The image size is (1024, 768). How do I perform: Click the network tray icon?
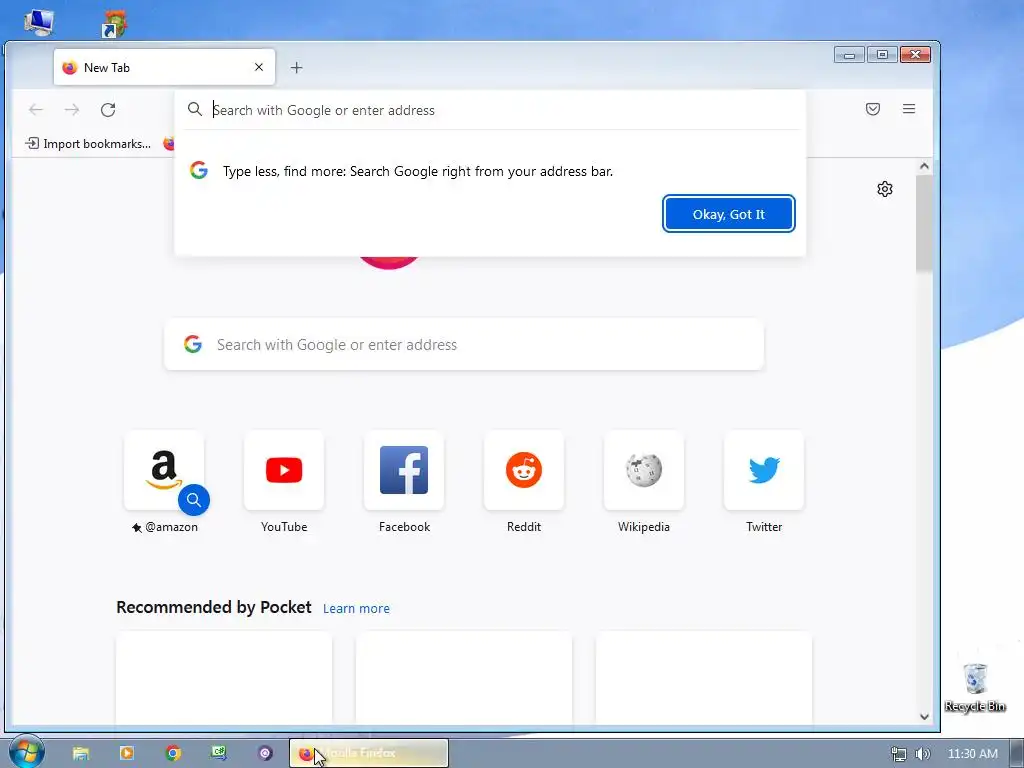899,754
